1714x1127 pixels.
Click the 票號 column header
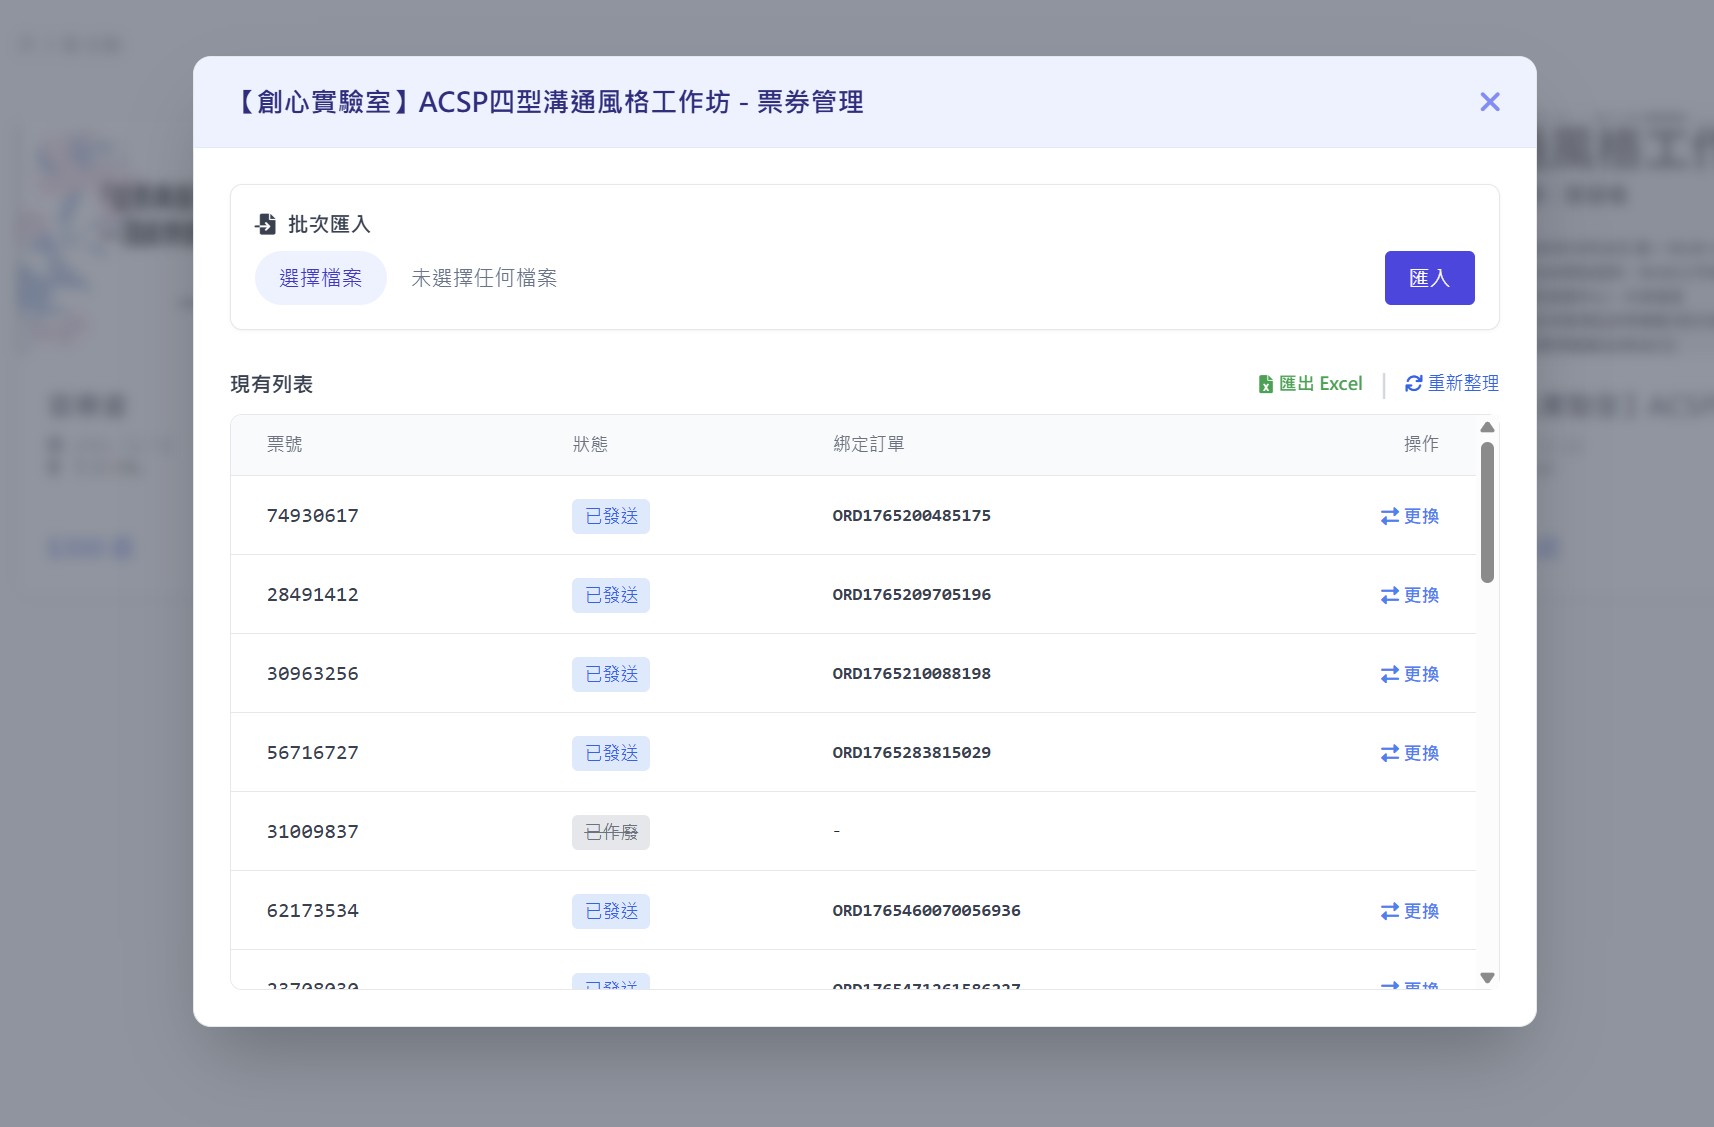point(284,444)
